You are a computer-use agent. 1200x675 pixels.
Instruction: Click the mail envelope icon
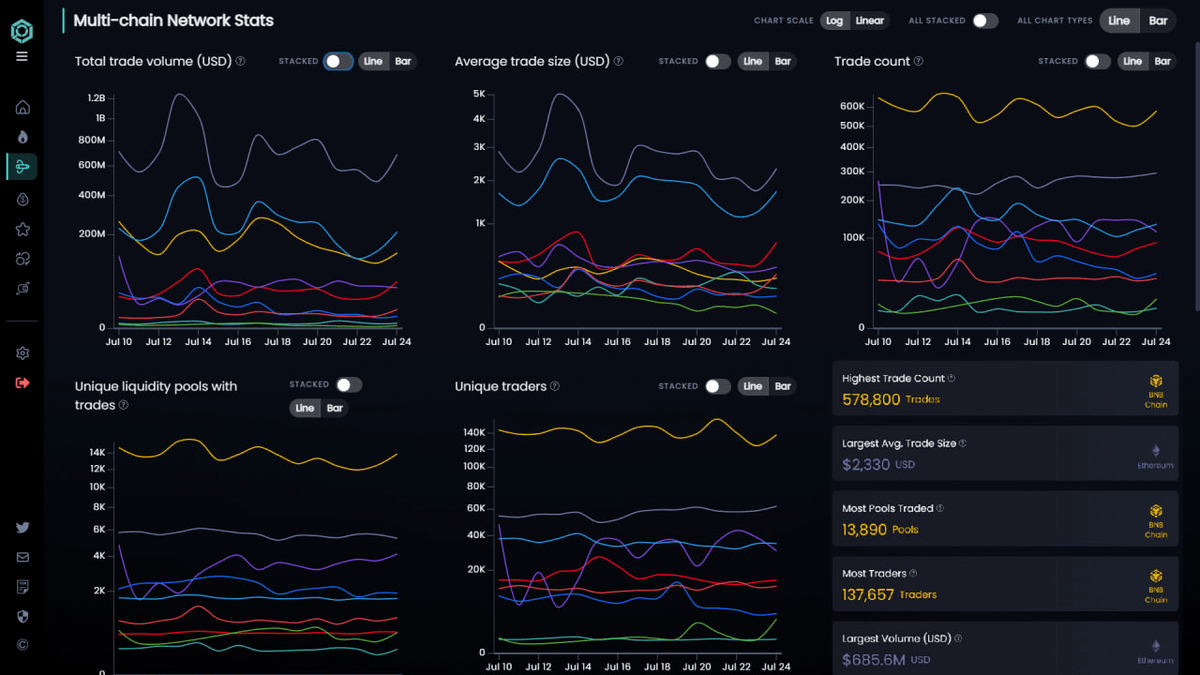tap(22, 557)
